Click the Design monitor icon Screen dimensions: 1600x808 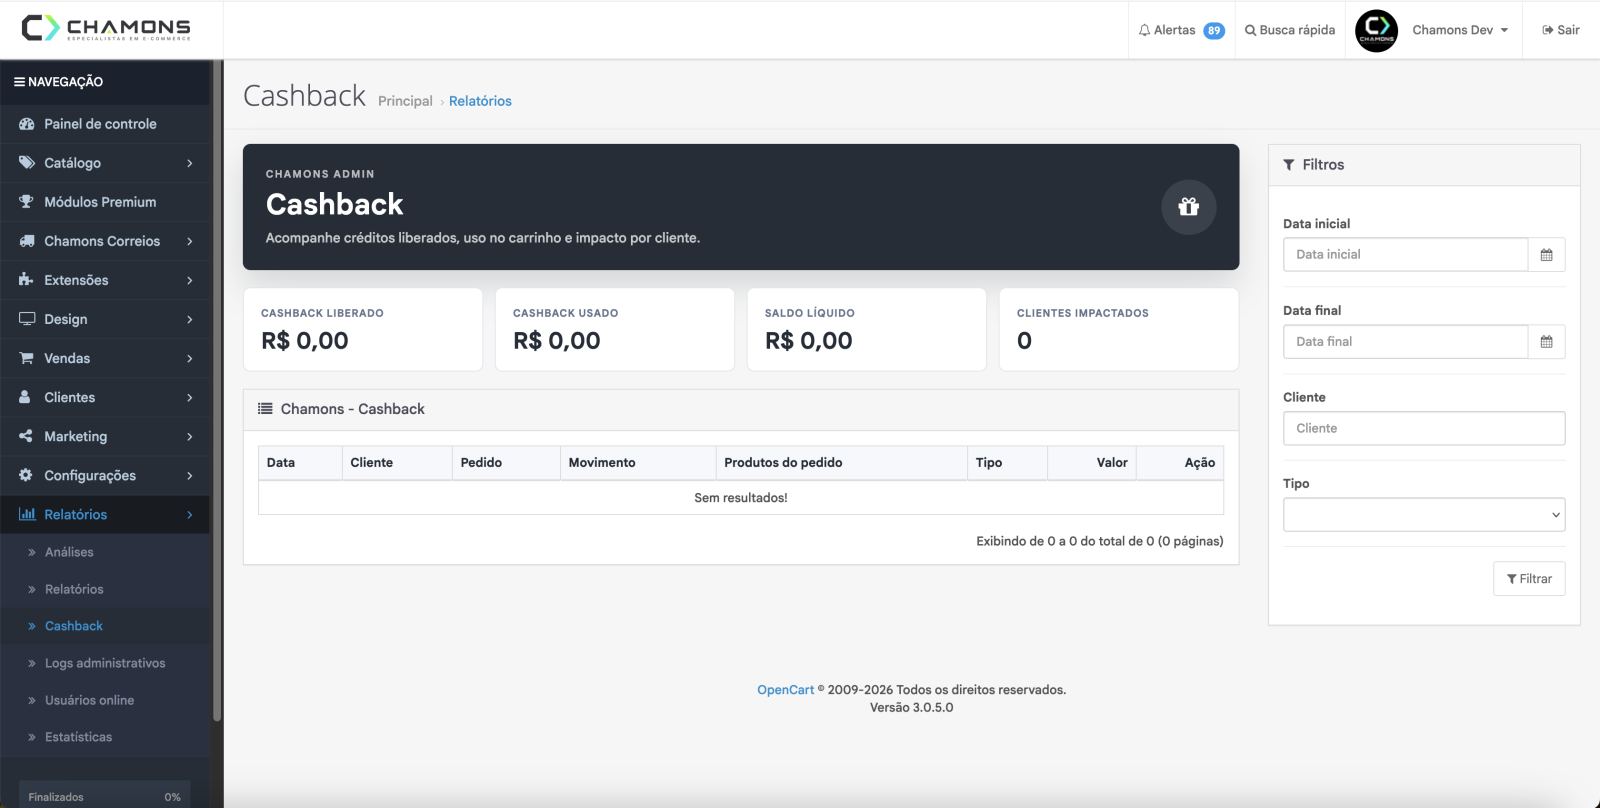click(x=27, y=319)
